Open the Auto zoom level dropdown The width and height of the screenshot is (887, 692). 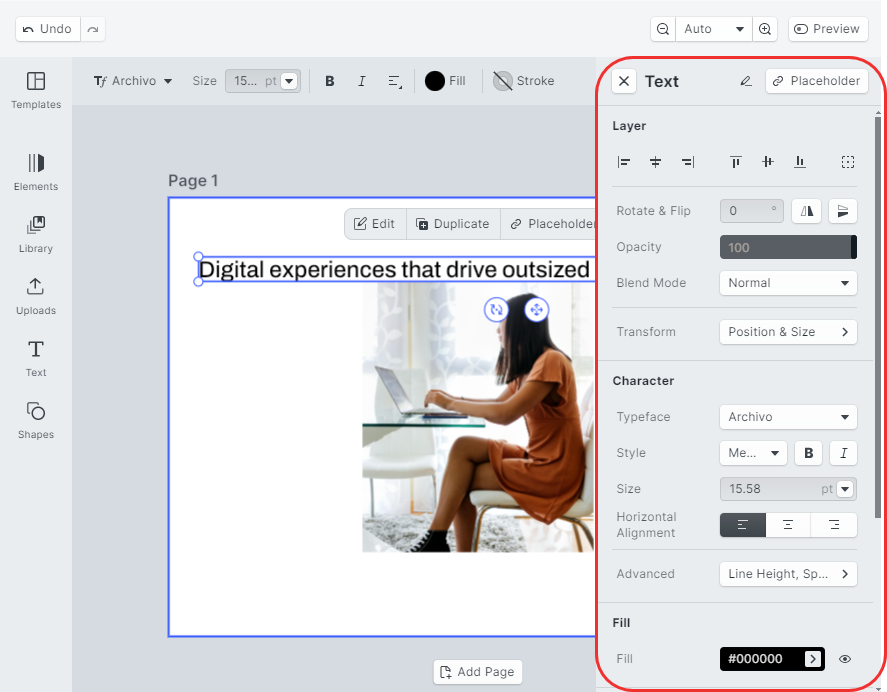pyautogui.click(x=714, y=29)
